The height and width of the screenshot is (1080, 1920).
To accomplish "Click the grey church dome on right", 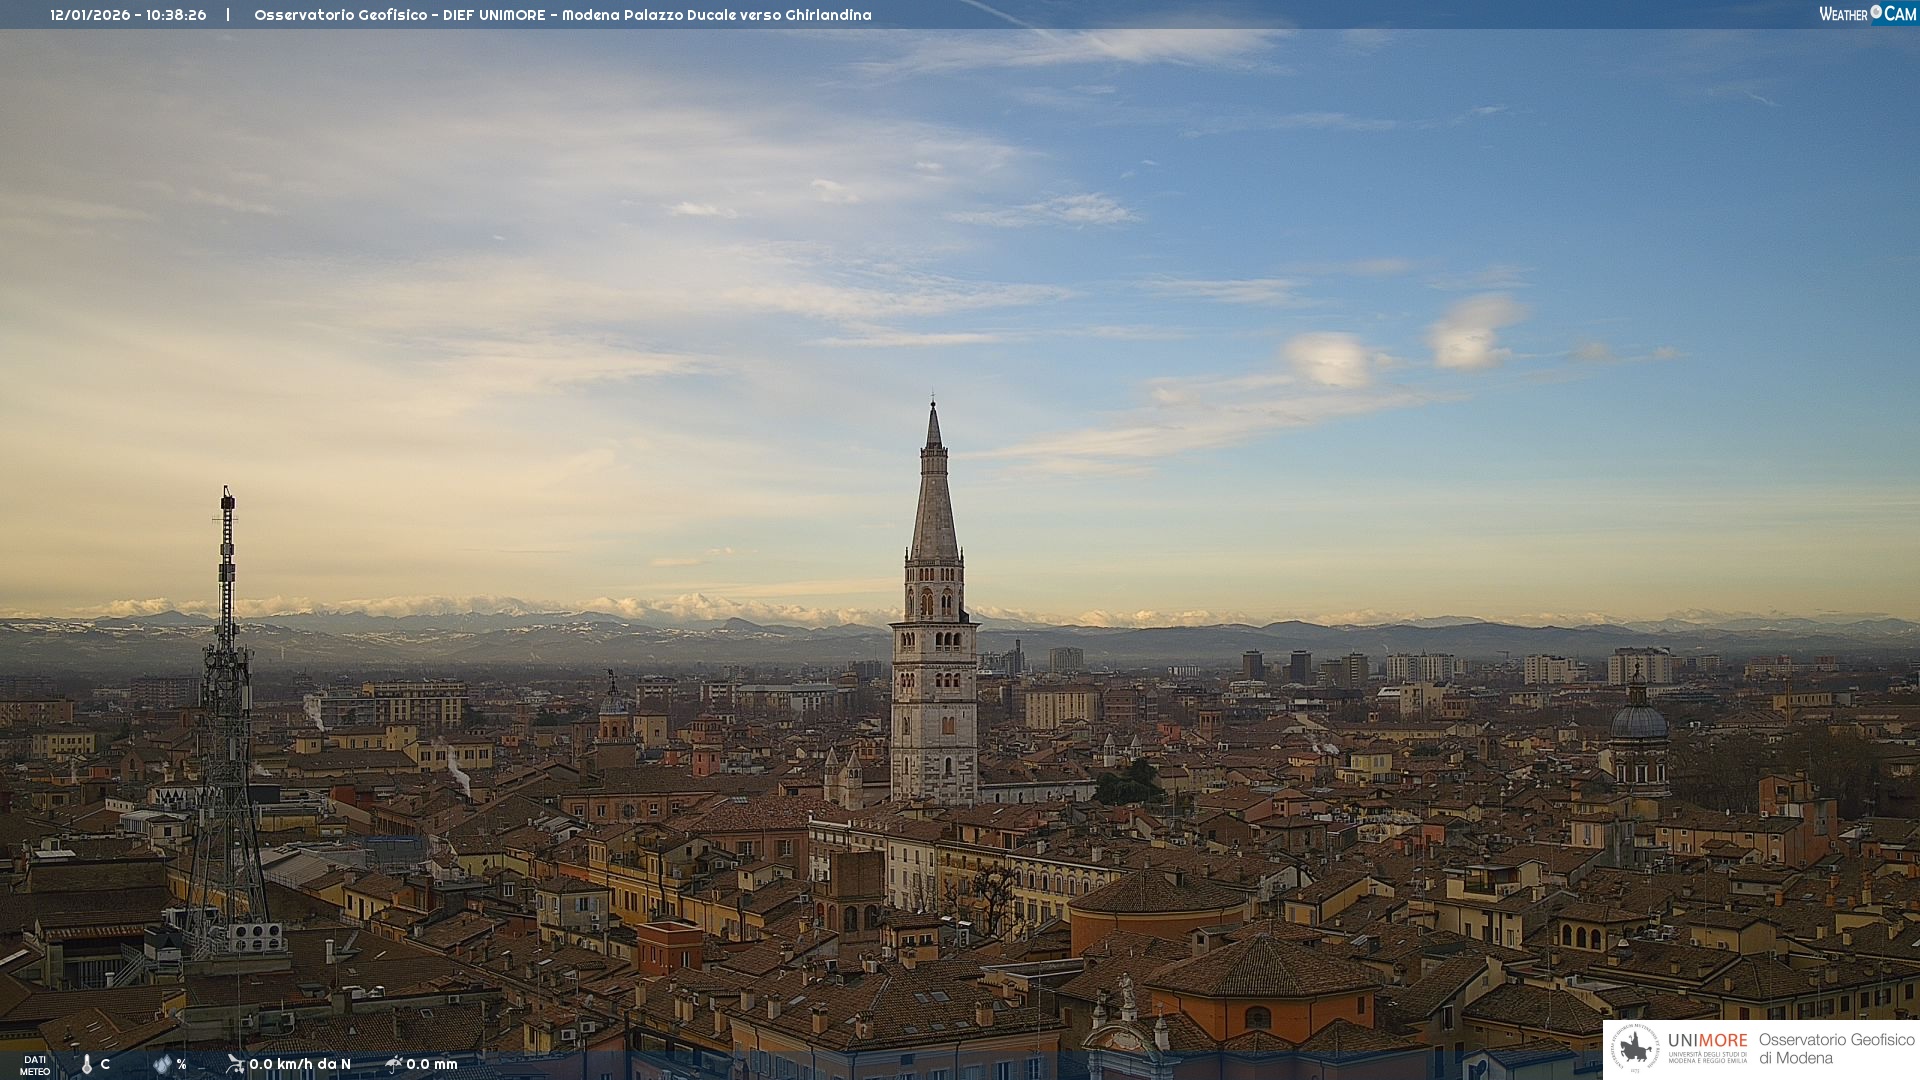I will (1638, 722).
